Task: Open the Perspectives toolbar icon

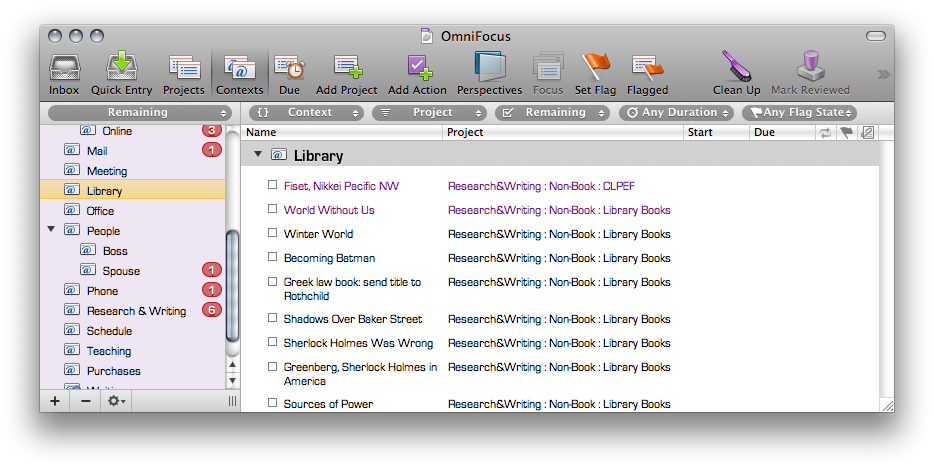Action: [x=490, y=66]
